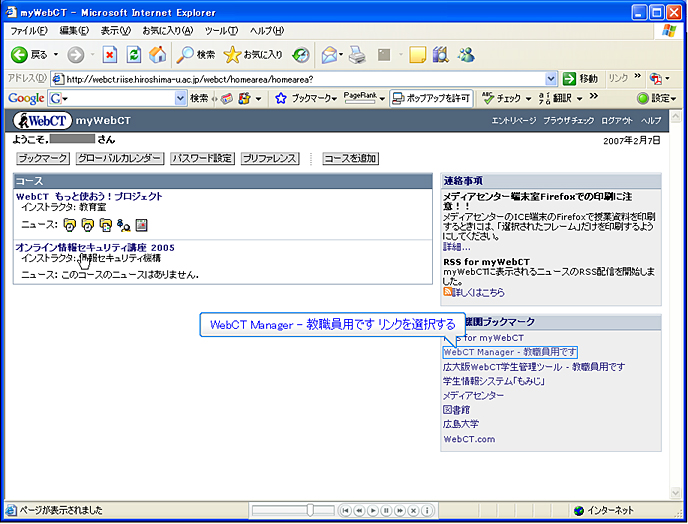Viewport: 688px width, 524px height.
Task: Open the ファイル(F) menu
Action: (x=29, y=31)
